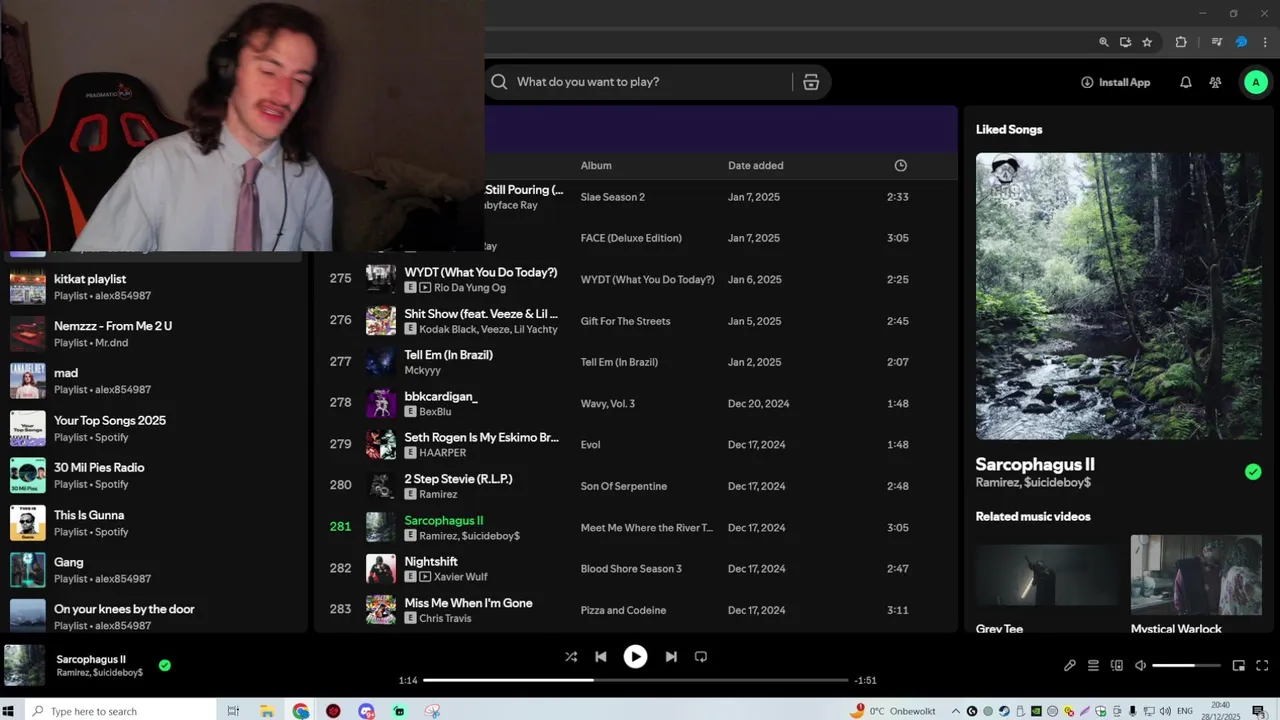Open the miniplayer

click(1238, 666)
